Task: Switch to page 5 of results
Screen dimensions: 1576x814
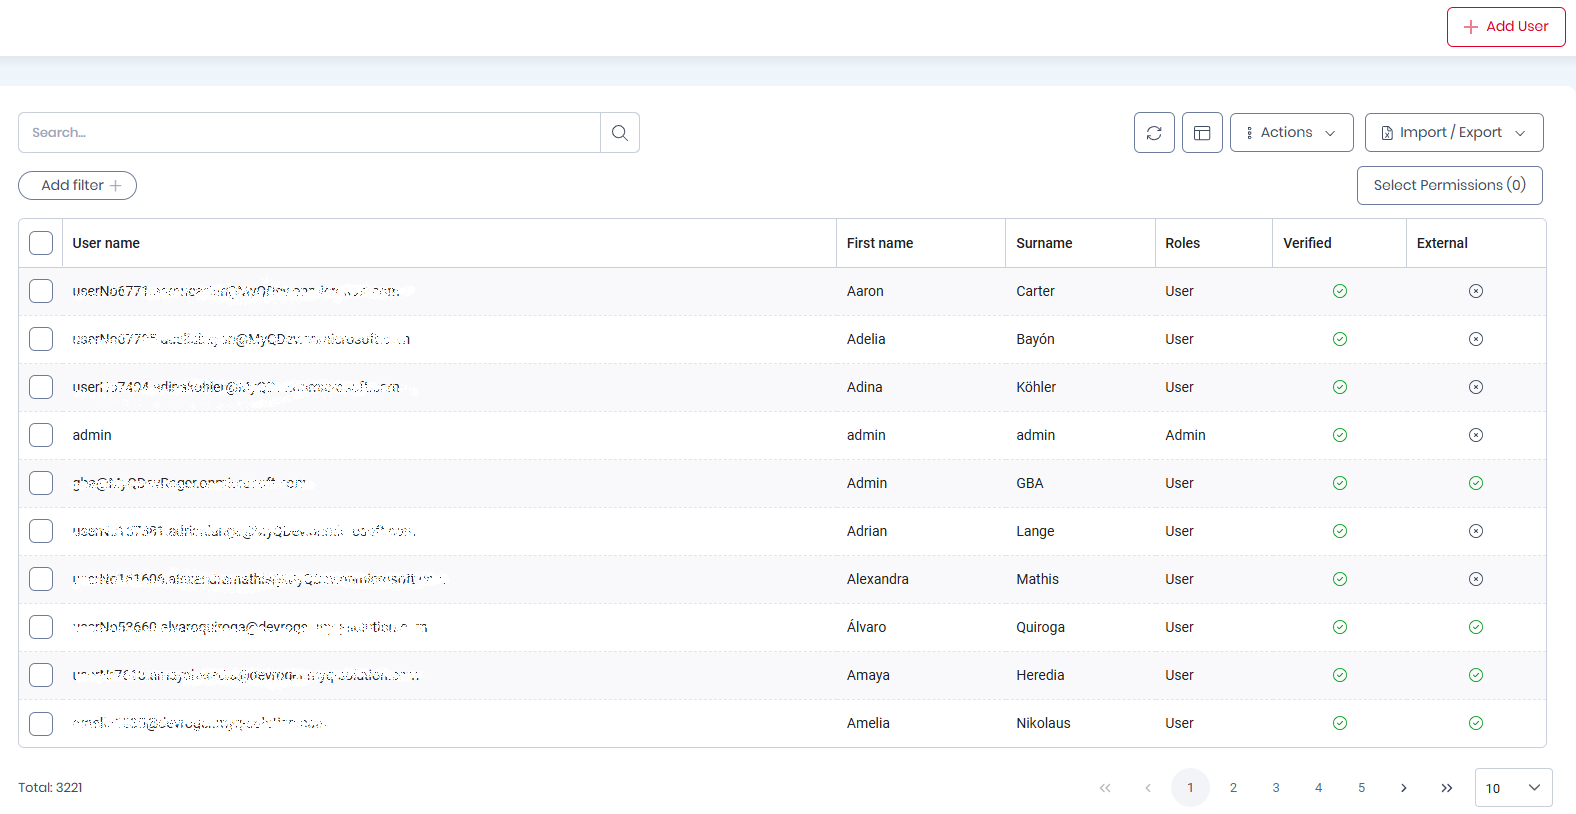Action: click(x=1361, y=788)
